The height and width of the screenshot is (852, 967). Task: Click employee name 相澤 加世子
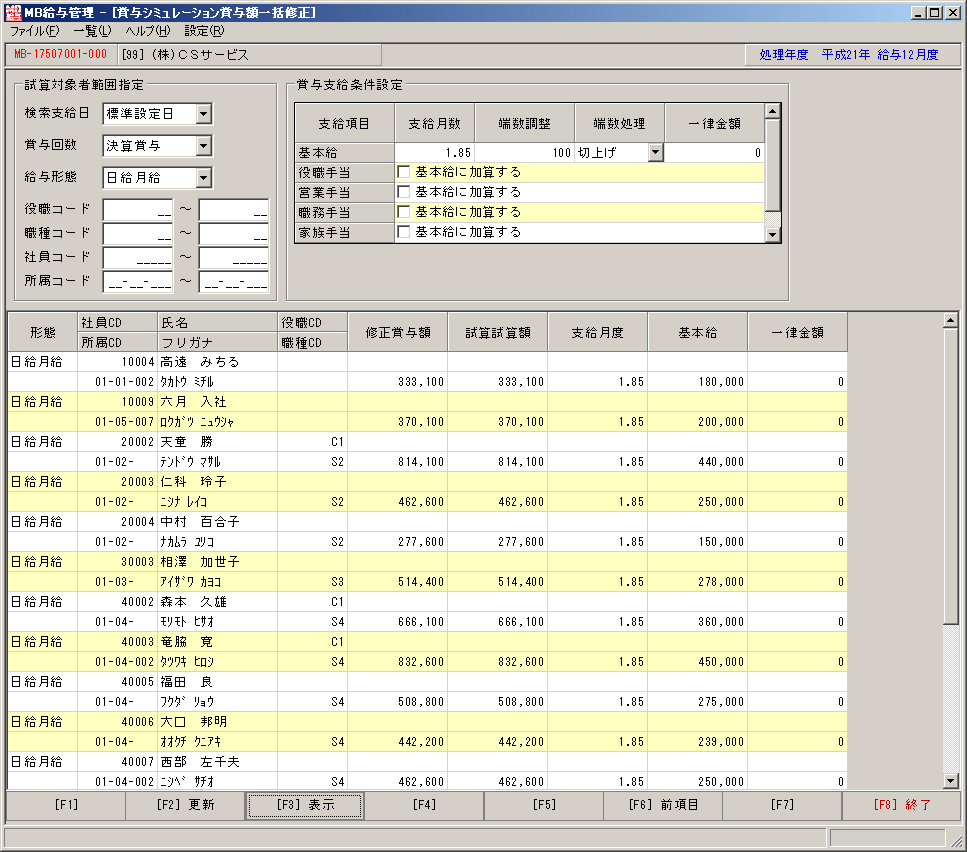click(x=200, y=562)
